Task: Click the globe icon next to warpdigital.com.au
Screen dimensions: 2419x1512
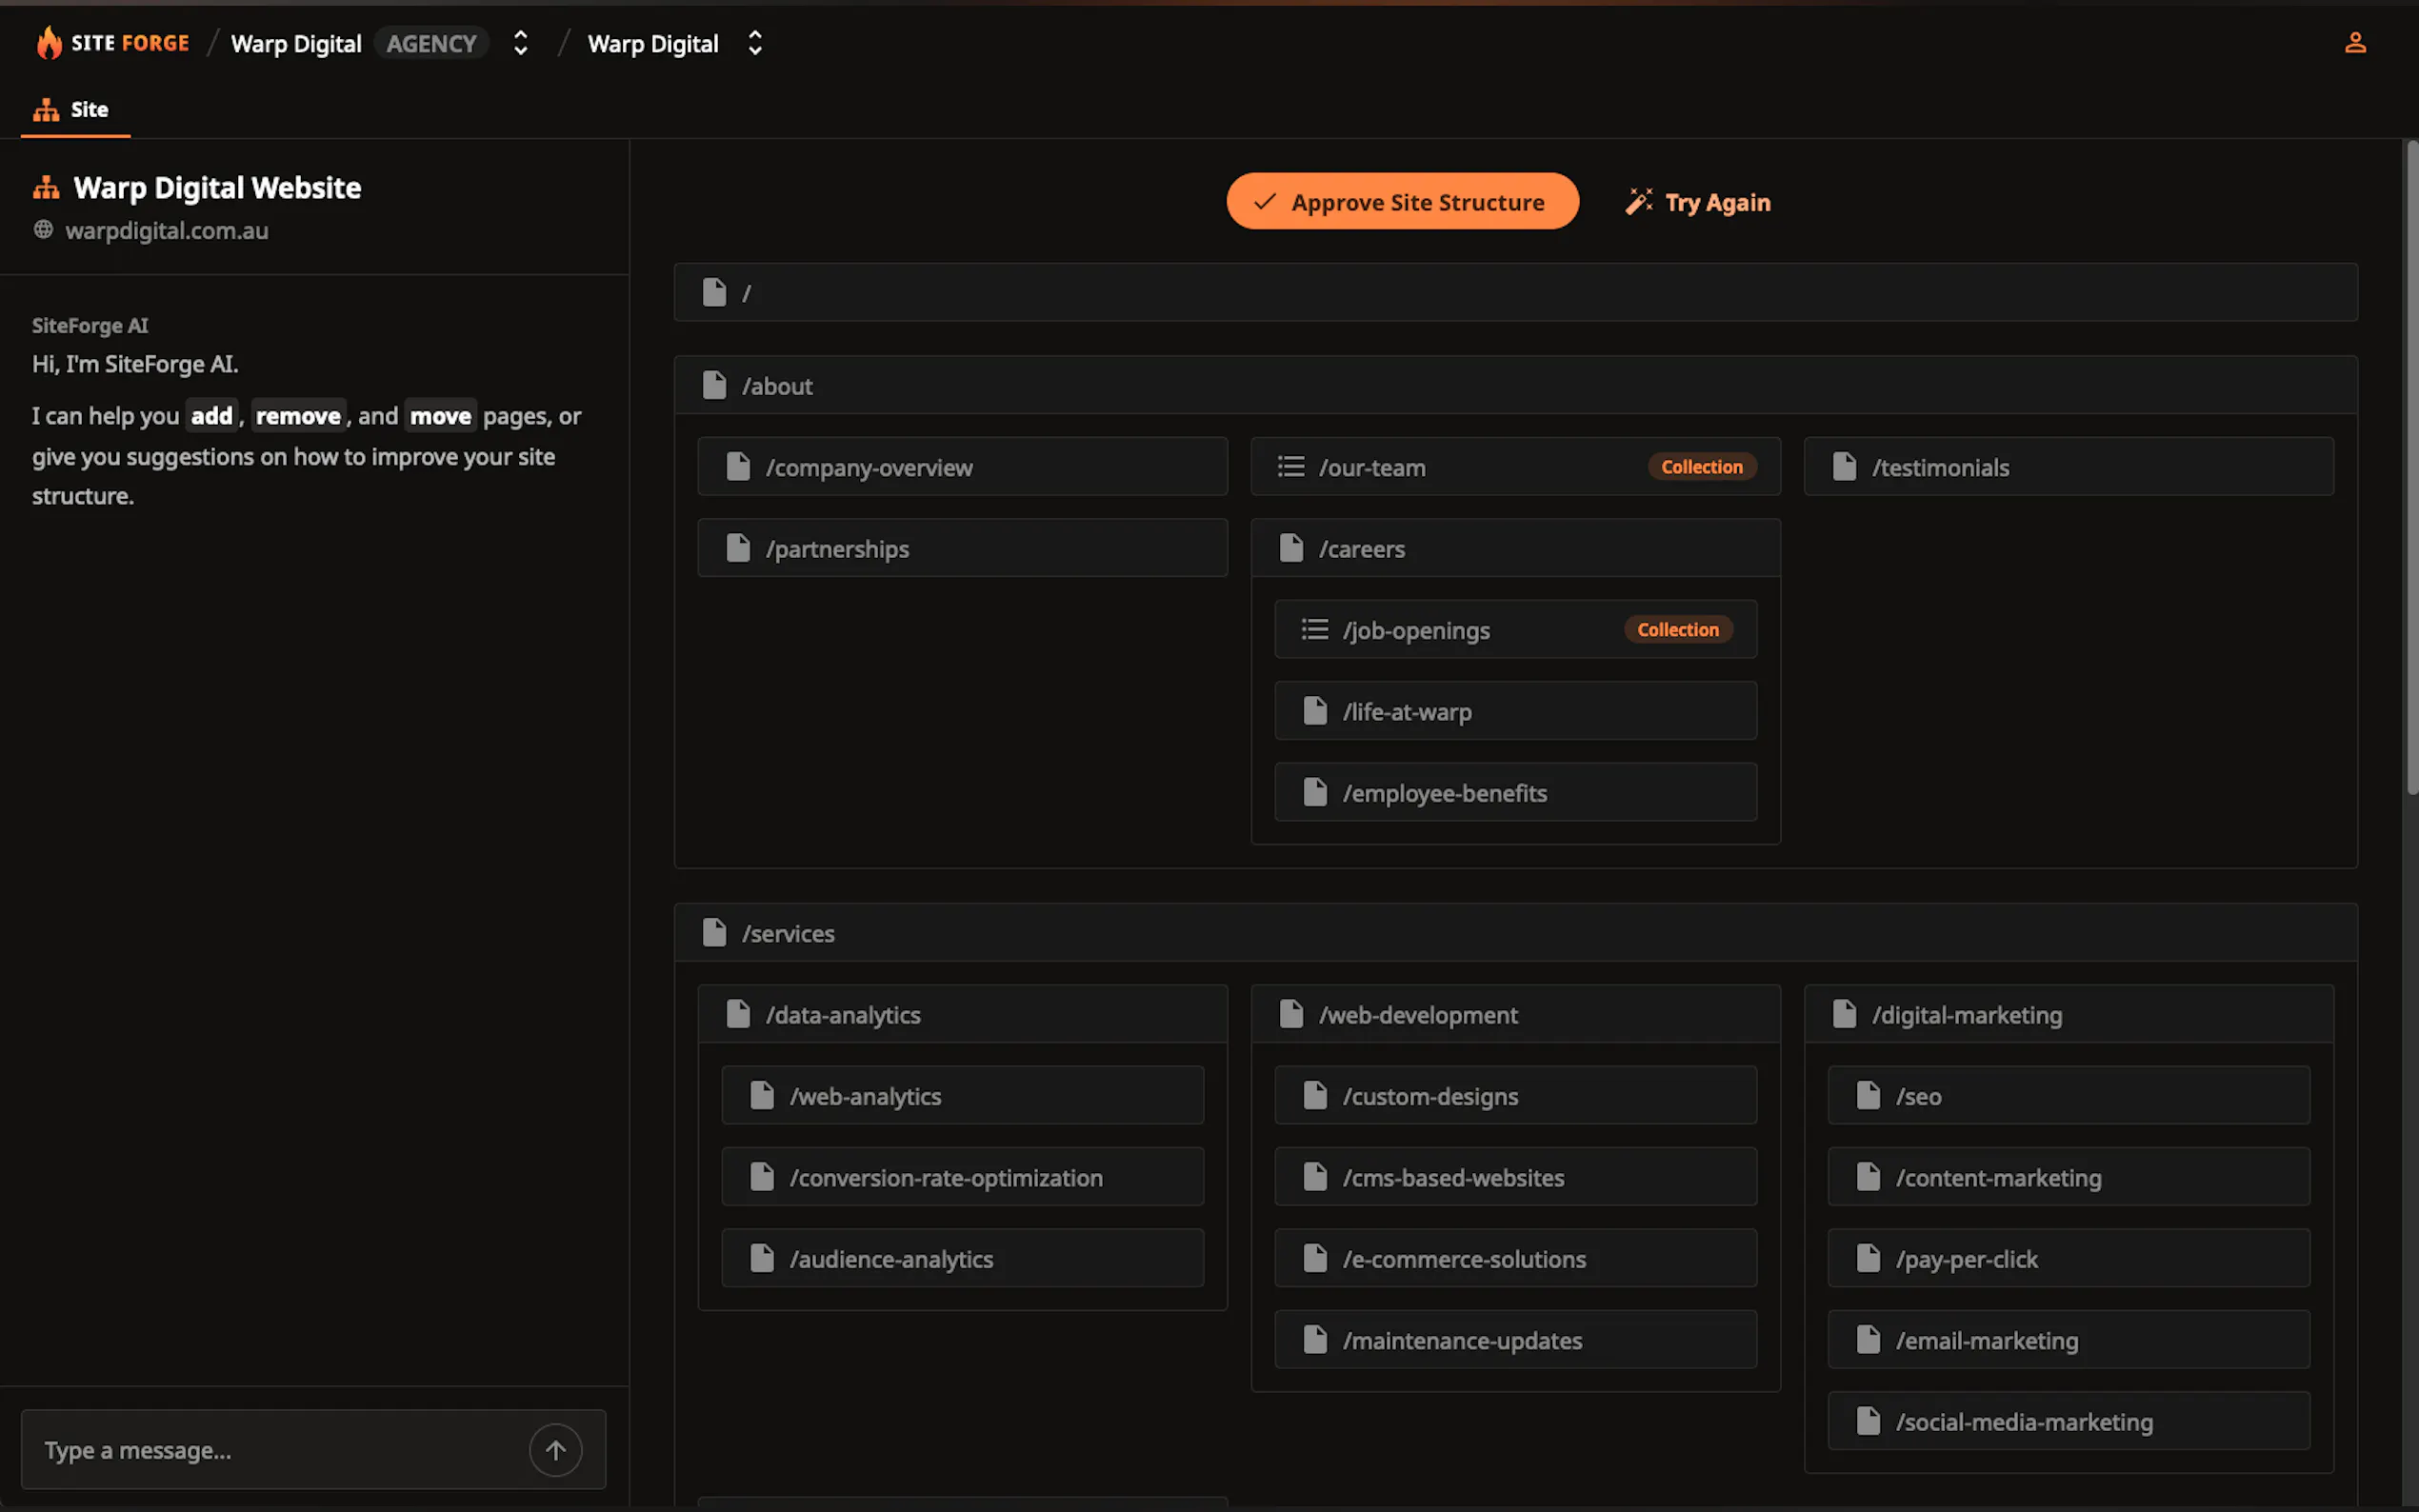Action: [43, 230]
